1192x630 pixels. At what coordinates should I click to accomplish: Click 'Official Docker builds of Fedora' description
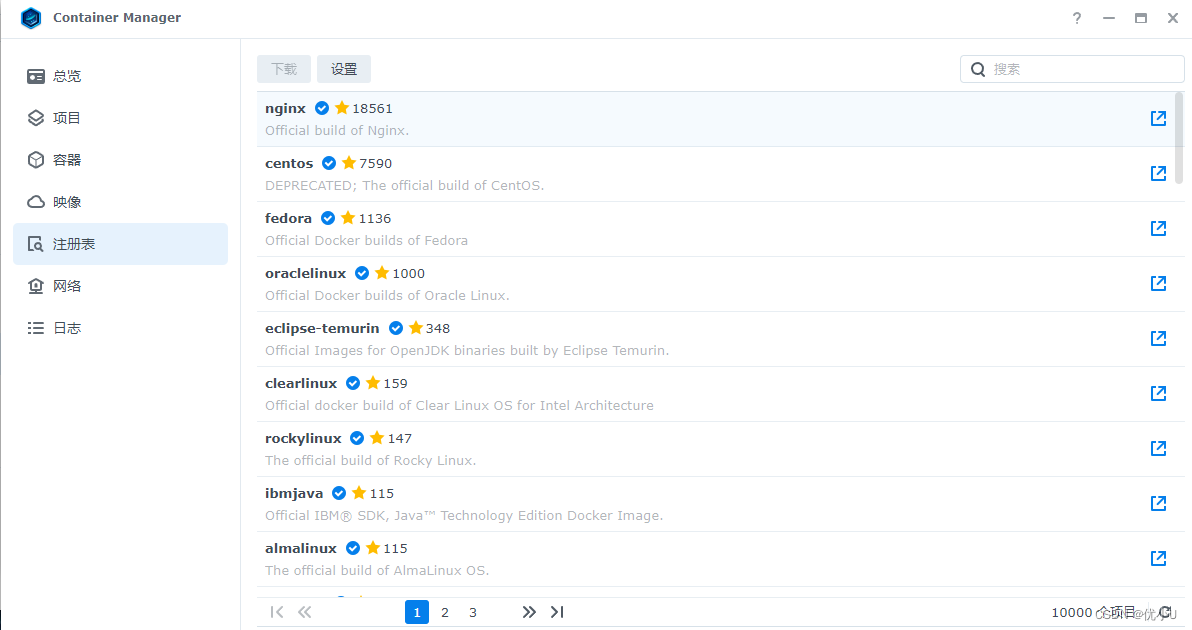point(366,240)
